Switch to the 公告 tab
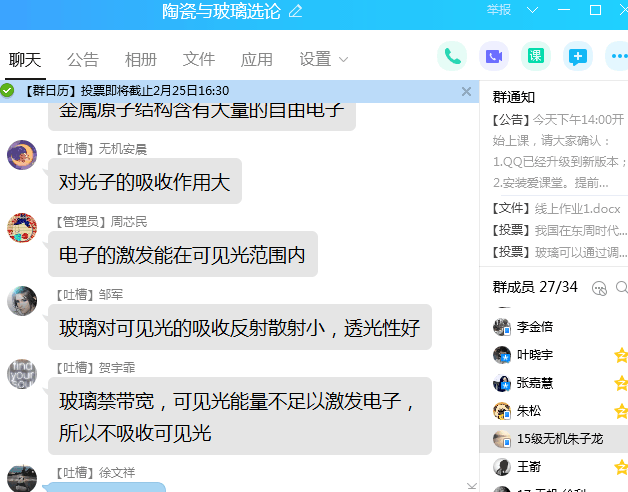Screen dimensions: 628x492 click(83, 59)
